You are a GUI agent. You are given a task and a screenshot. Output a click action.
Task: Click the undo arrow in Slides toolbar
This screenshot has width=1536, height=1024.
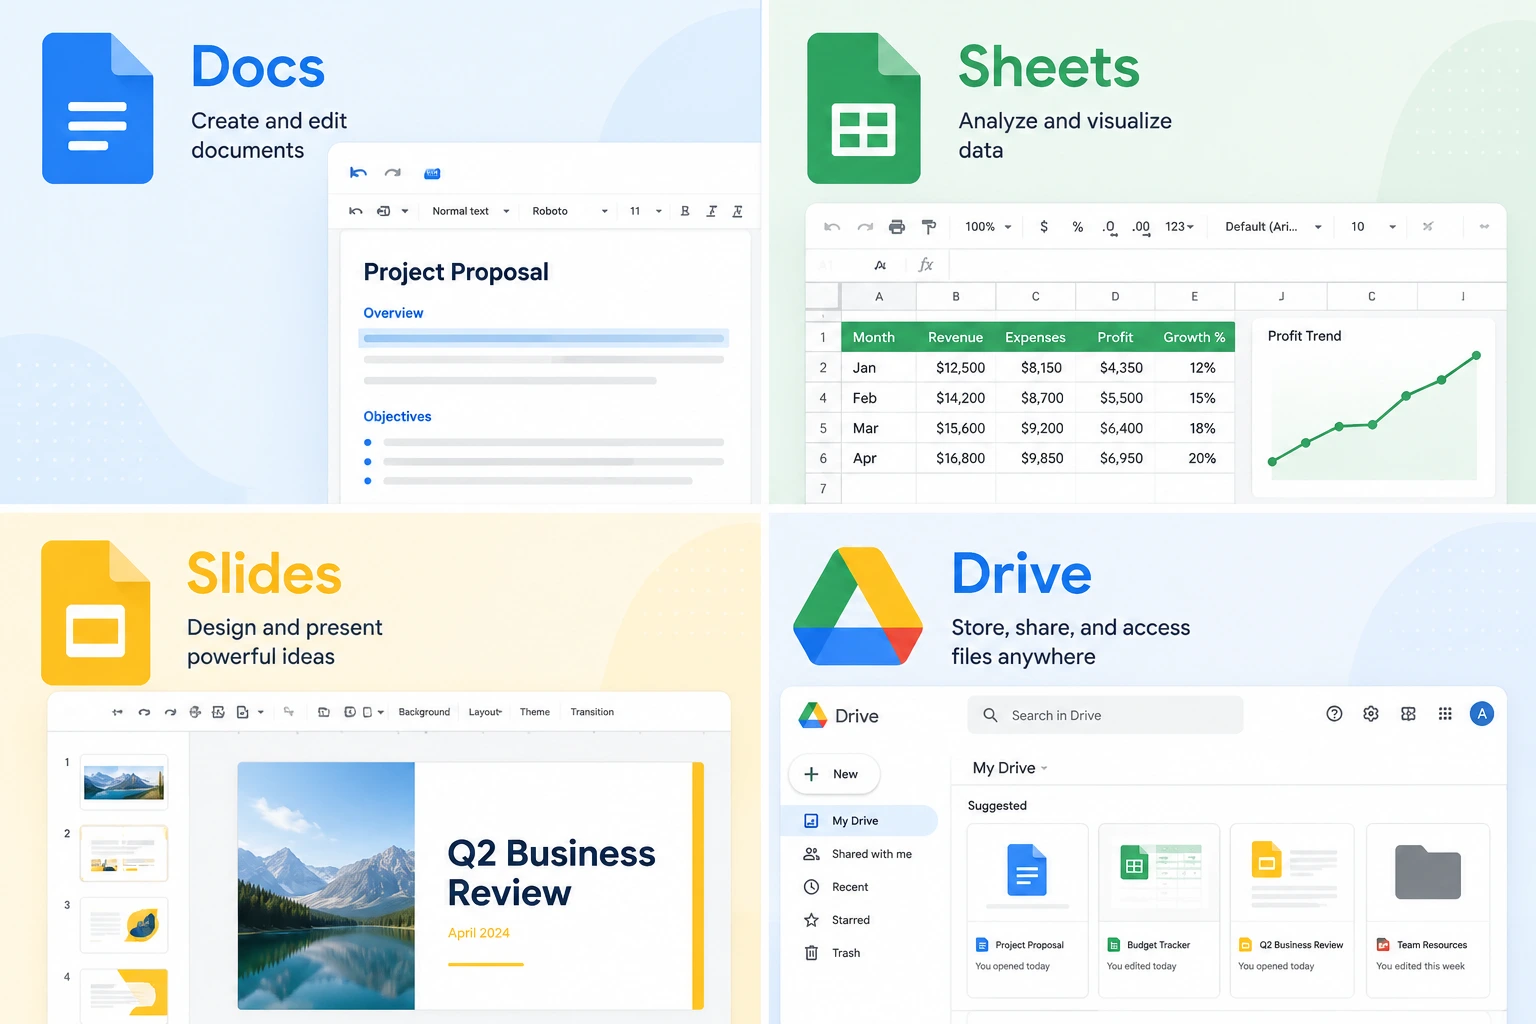pyautogui.click(x=144, y=712)
